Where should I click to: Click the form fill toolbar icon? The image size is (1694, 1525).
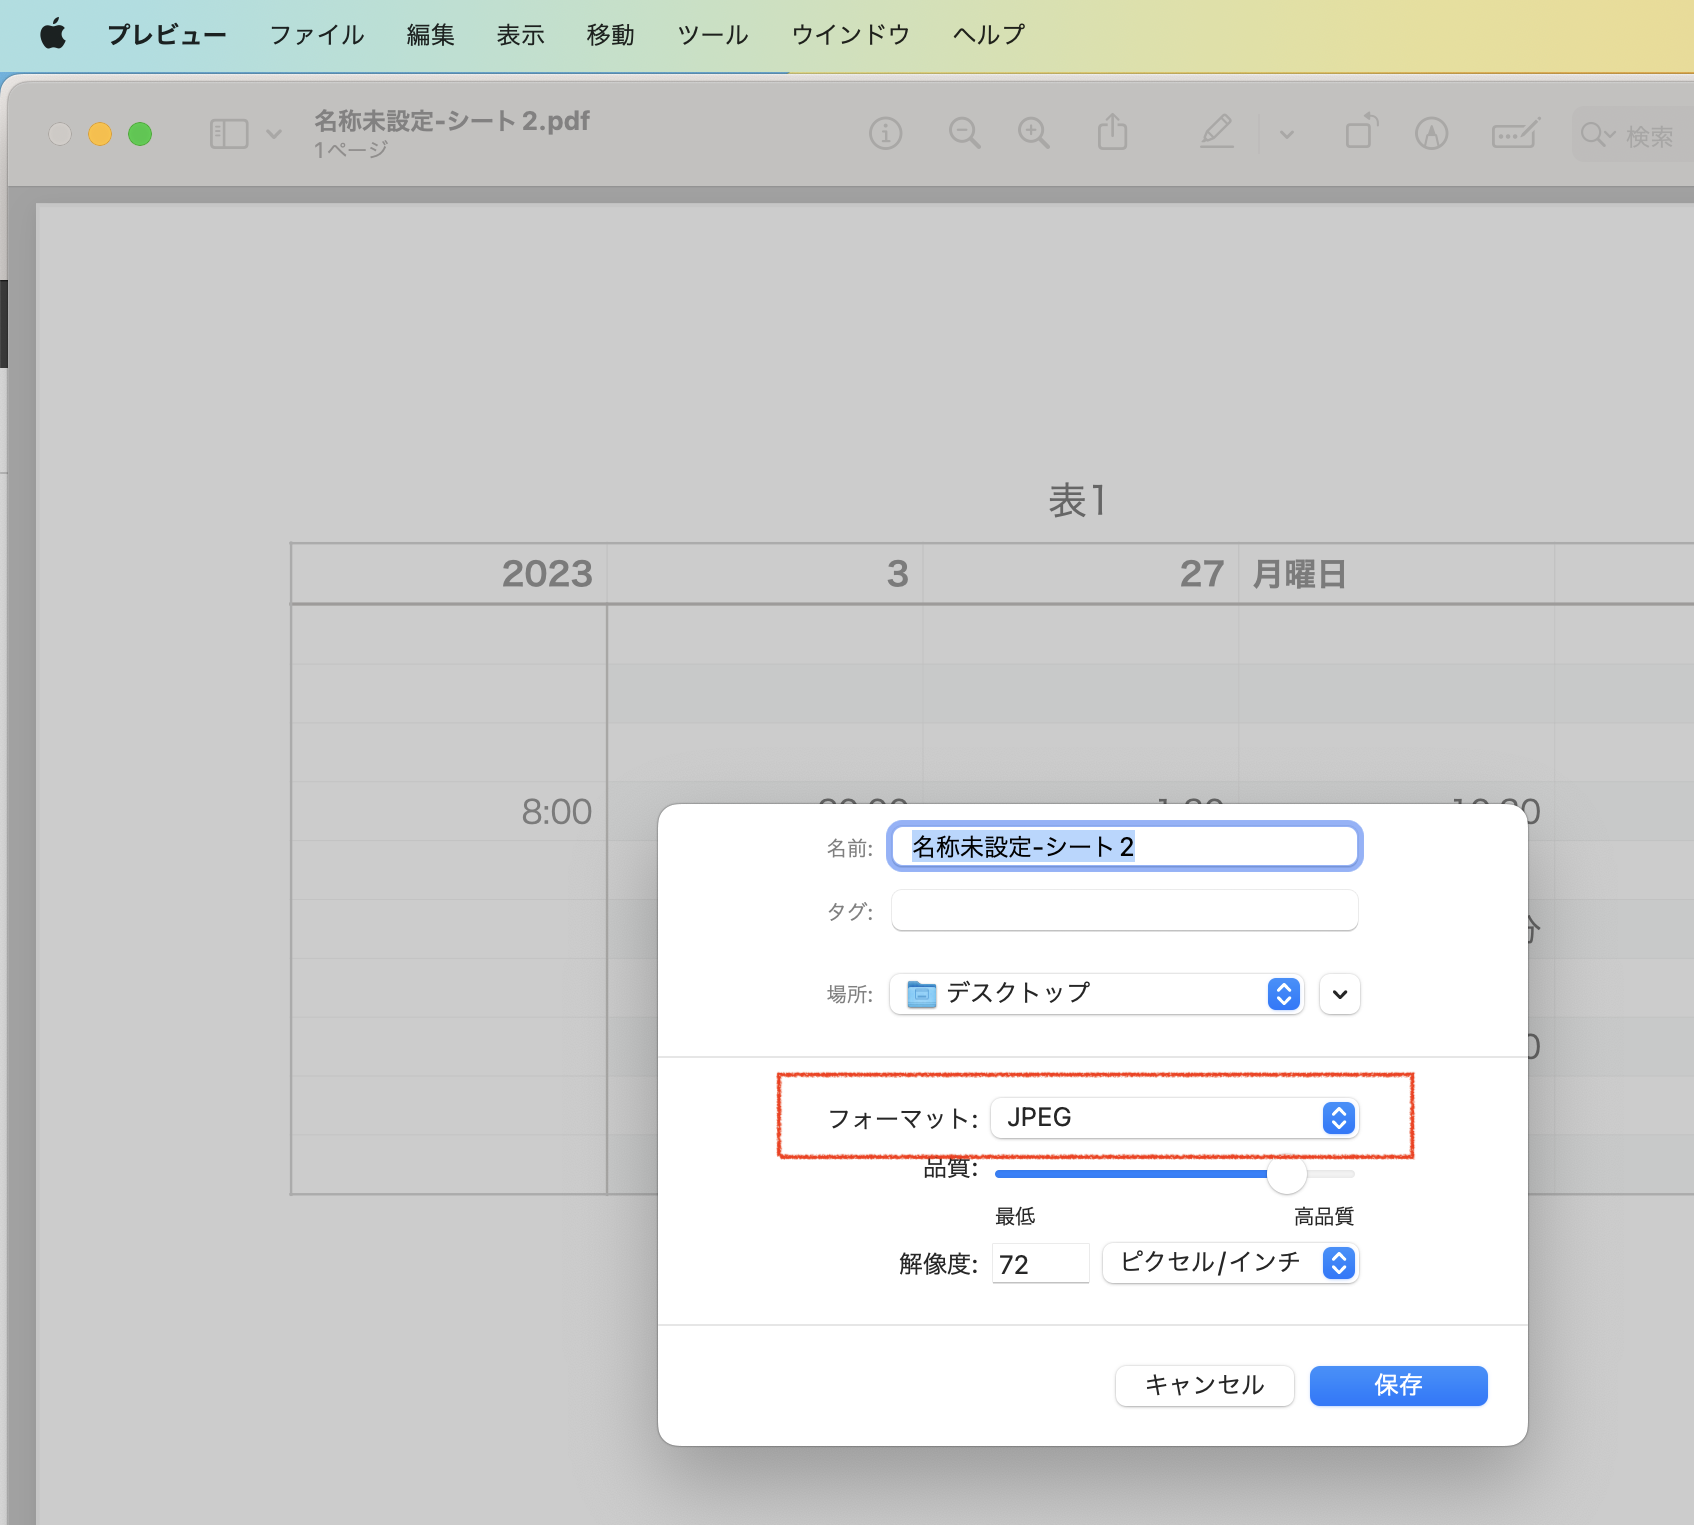[1514, 133]
